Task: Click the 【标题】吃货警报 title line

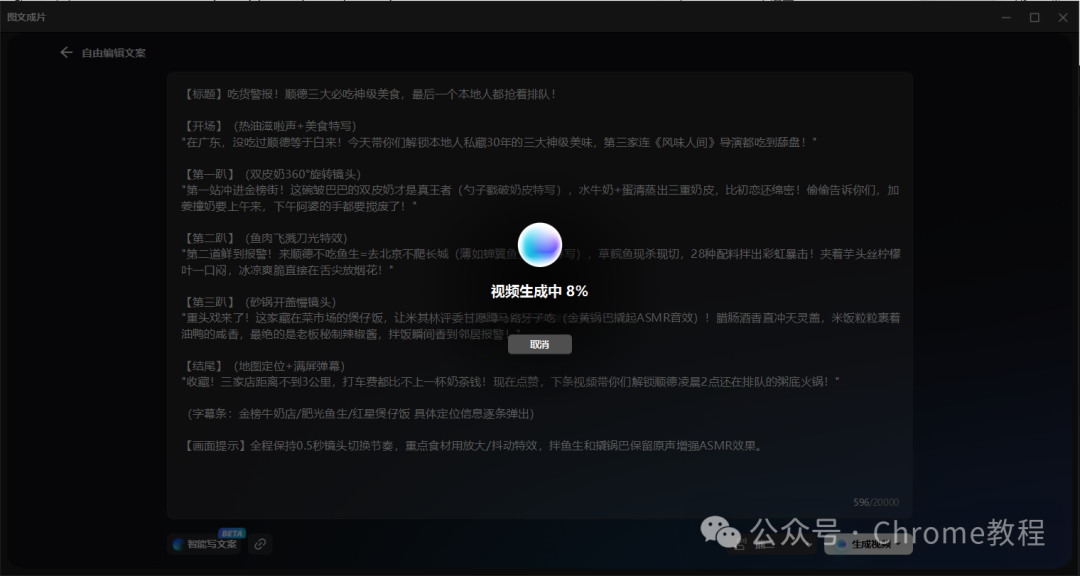Action: [x=371, y=94]
